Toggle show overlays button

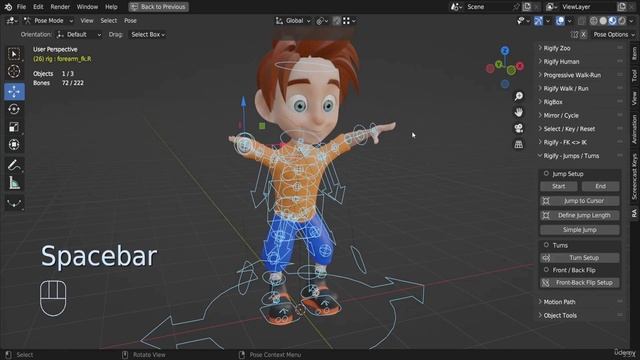[560, 21]
